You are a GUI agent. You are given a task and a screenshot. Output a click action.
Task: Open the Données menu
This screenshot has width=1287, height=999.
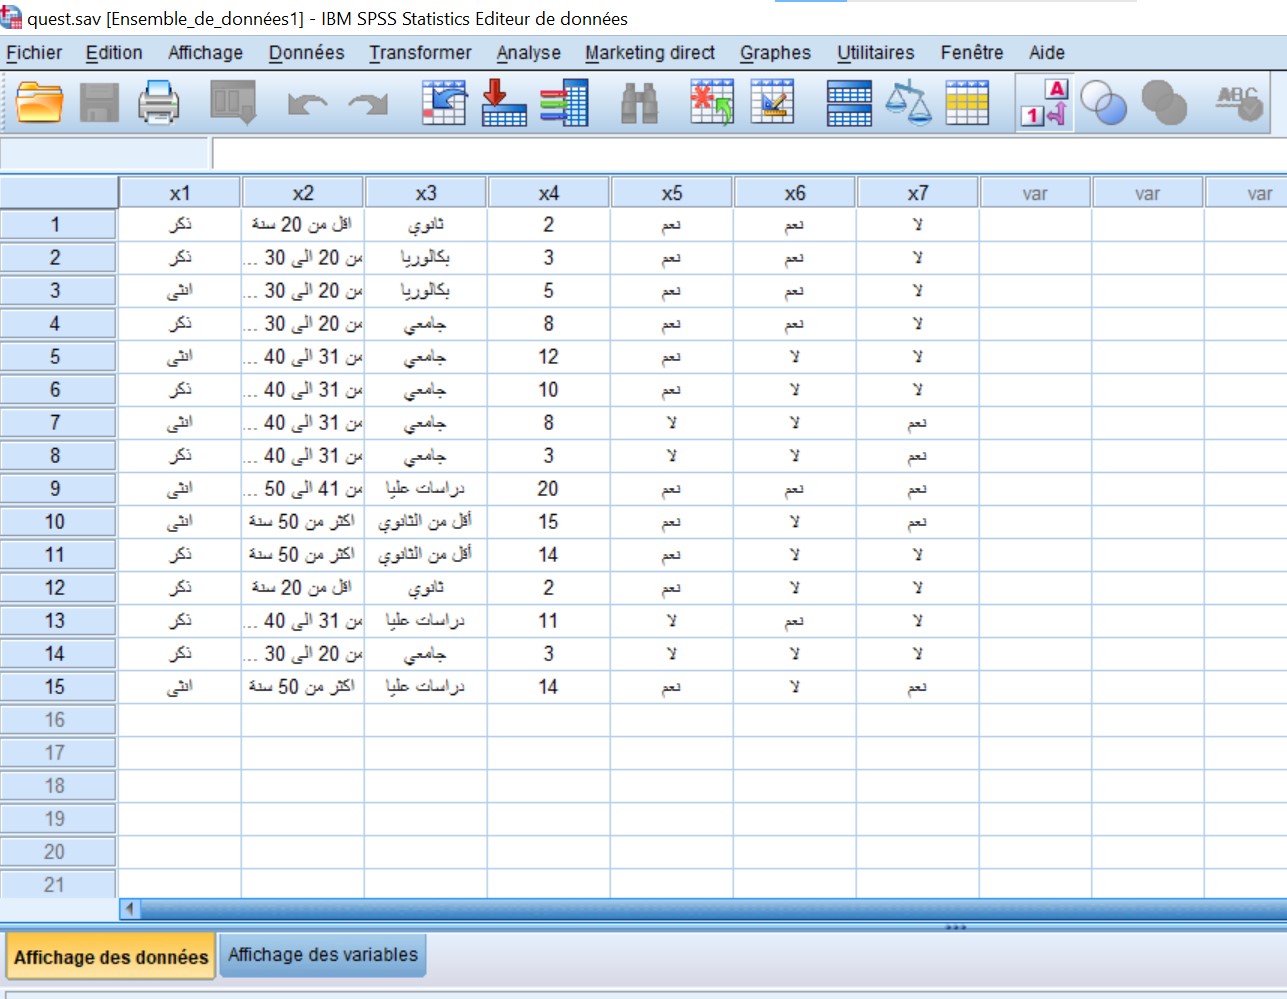[306, 53]
